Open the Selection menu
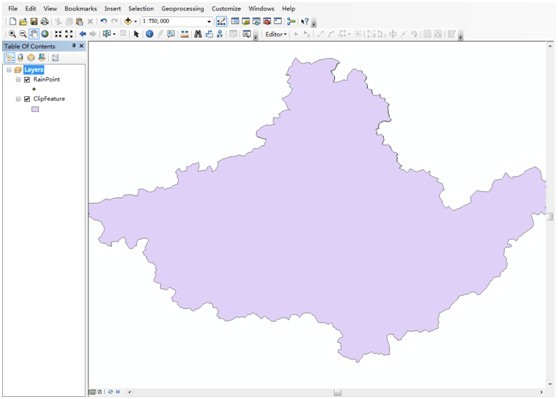Screen dimensions: 558x399 tap(141, 9)
